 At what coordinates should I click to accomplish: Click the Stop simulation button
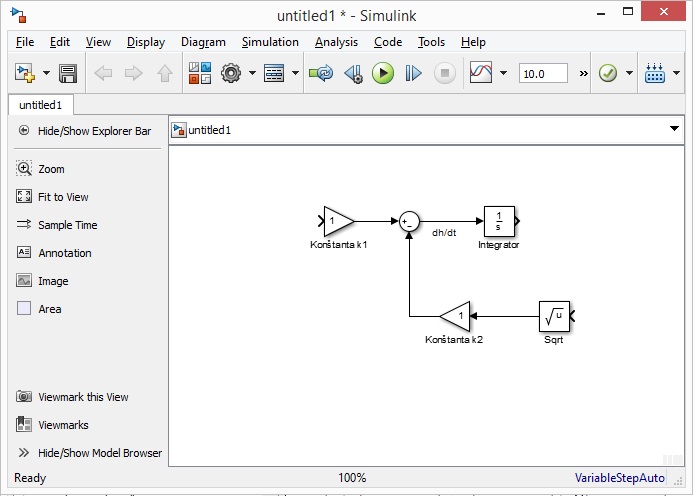tap(445, 73)
